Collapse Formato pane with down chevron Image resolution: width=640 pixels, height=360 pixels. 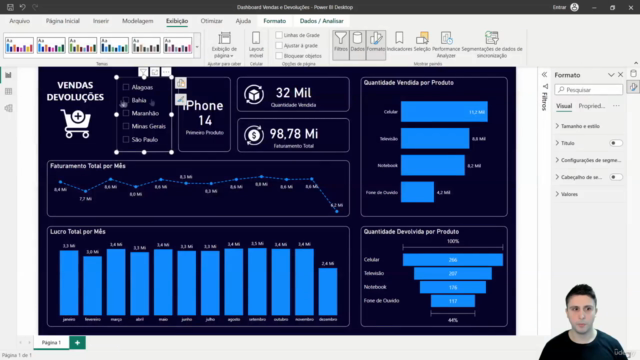[611, 75]
